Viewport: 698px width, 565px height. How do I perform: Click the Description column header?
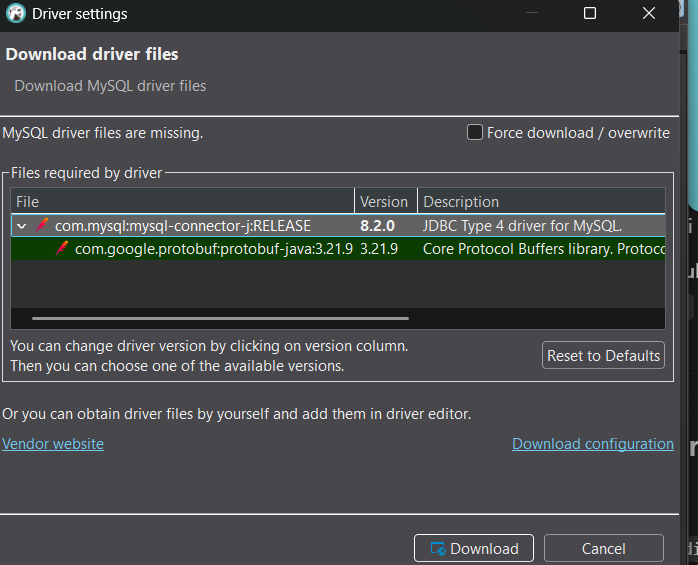[541, 202]
